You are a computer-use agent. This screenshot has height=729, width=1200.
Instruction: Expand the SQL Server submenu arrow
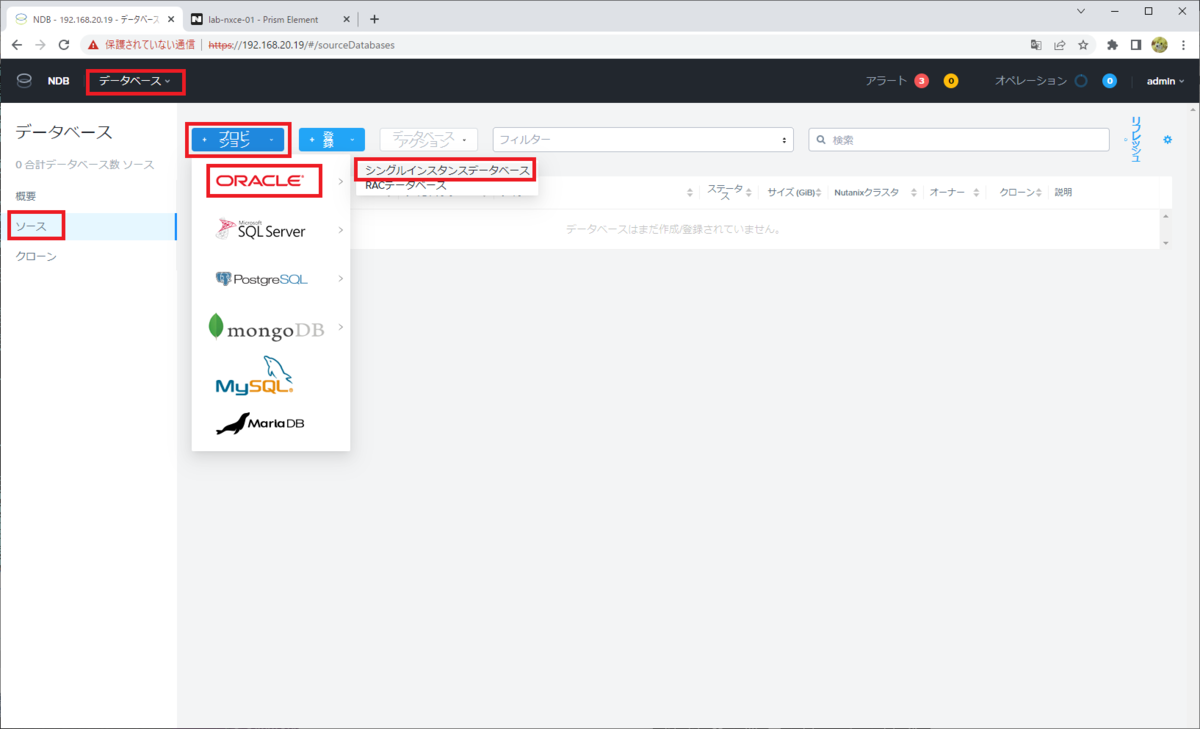pos(341,230)
